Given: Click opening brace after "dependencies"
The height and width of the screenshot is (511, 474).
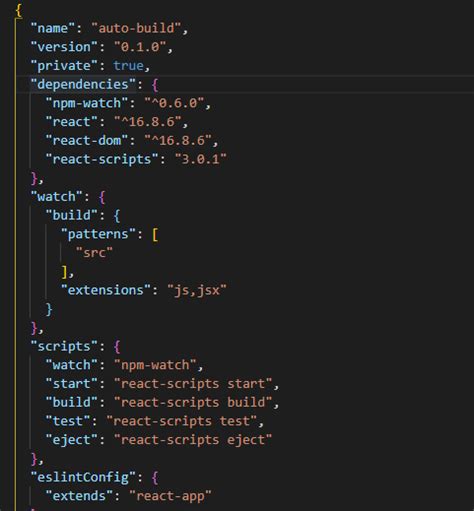Looking at the screenshot, I should click(155, 85).
